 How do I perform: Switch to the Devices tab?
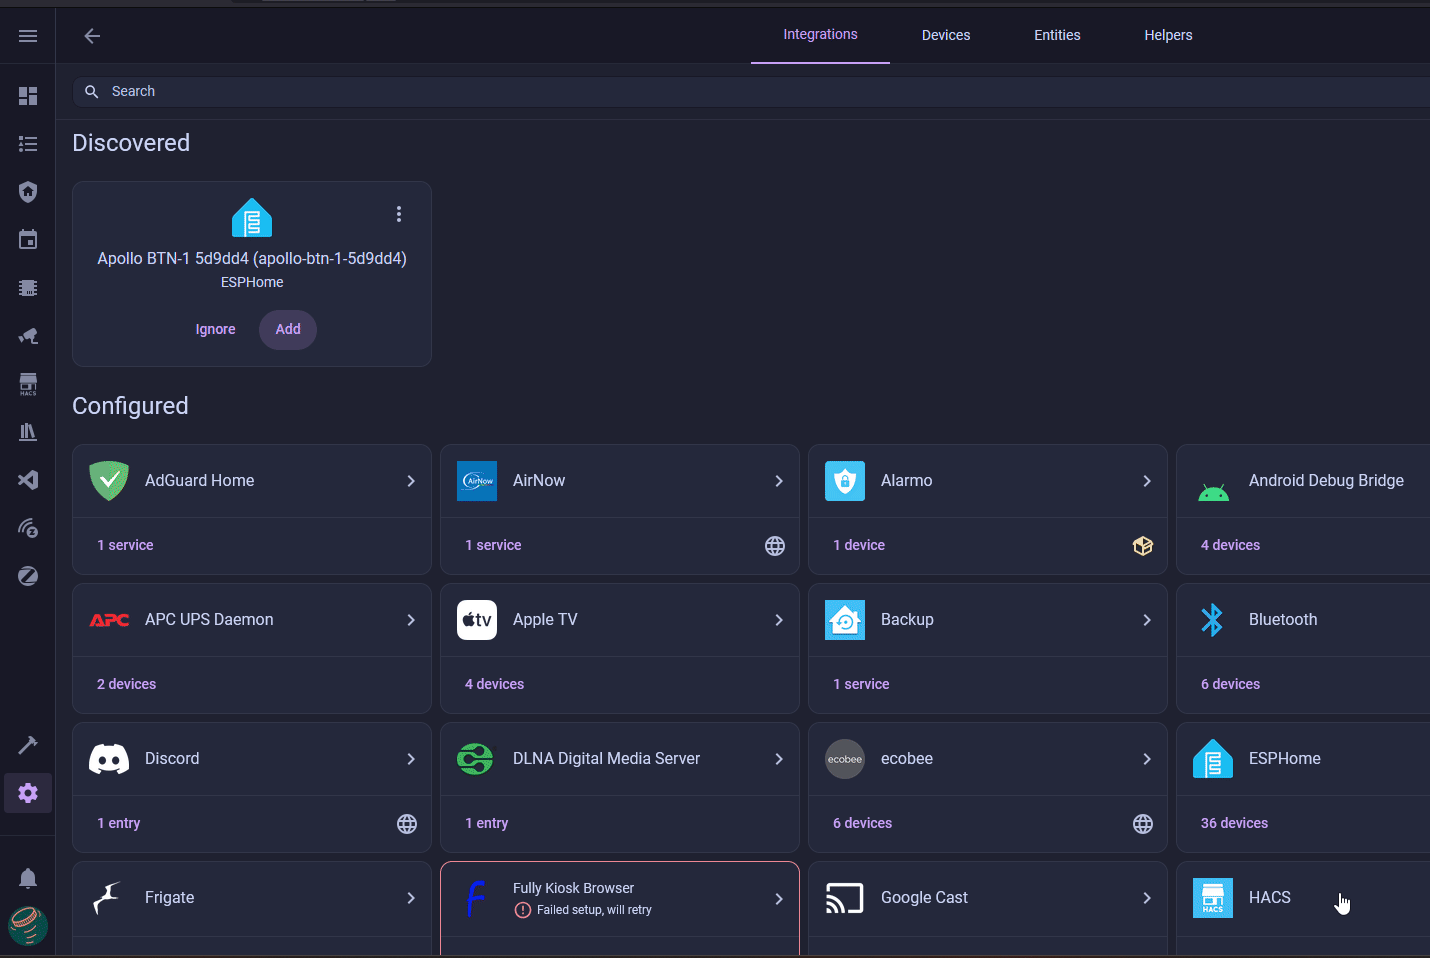(945, 35)
